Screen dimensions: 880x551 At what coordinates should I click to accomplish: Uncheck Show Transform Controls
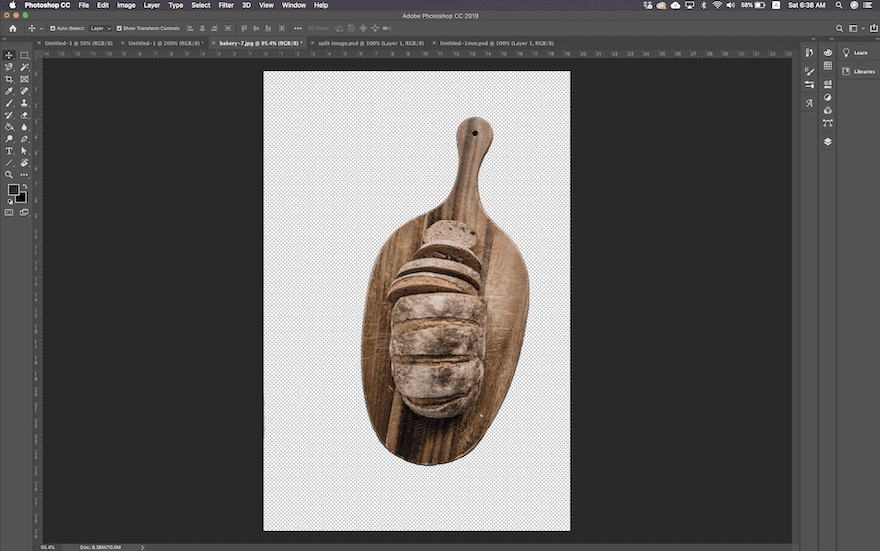pos(119,28)
